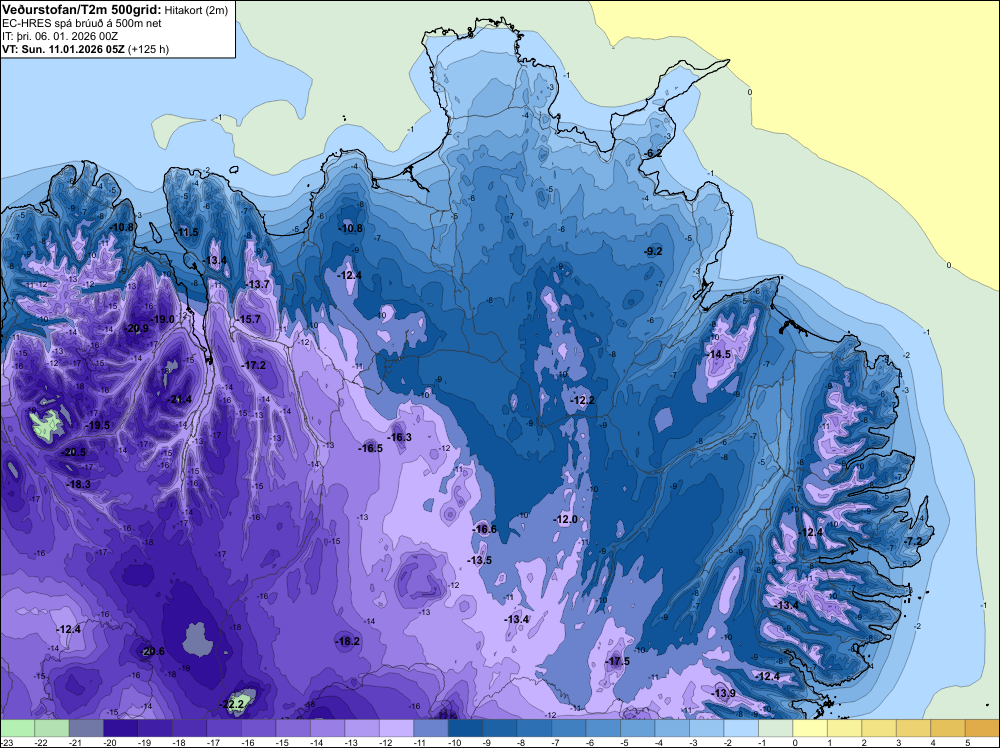Select the orange 5 legend swatch

(982, 728)
